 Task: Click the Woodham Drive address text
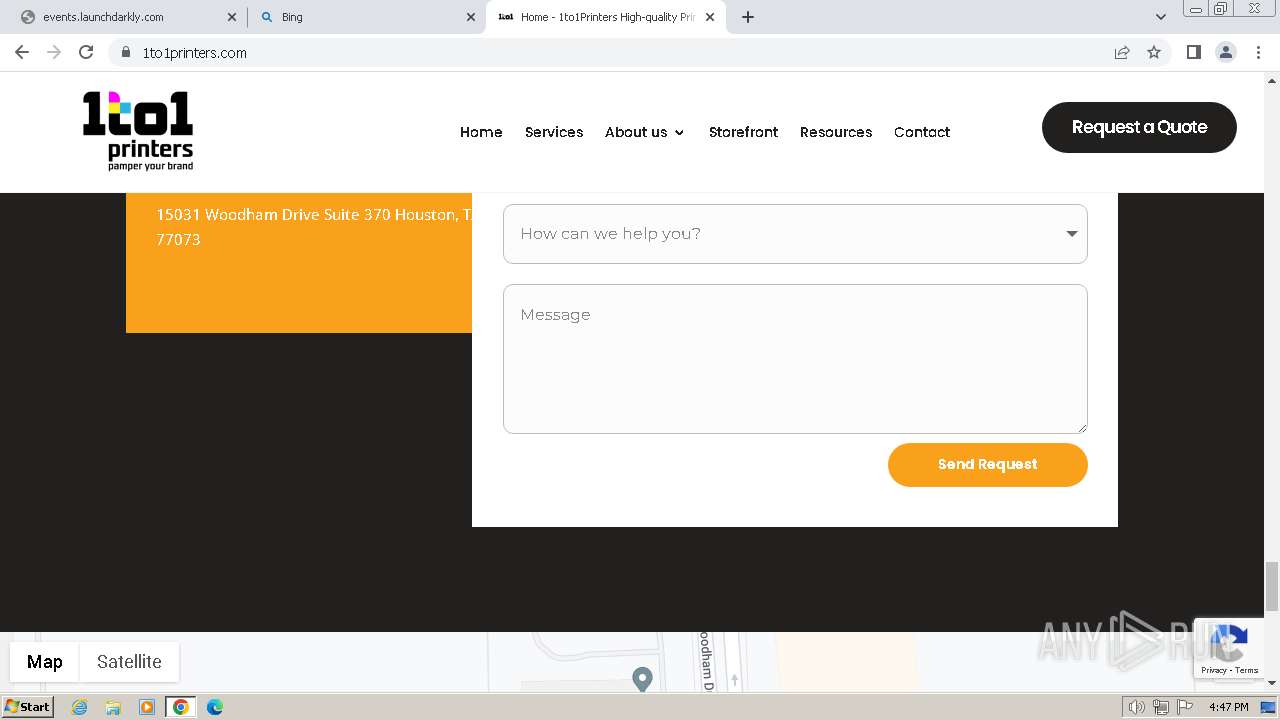(314, 227)
